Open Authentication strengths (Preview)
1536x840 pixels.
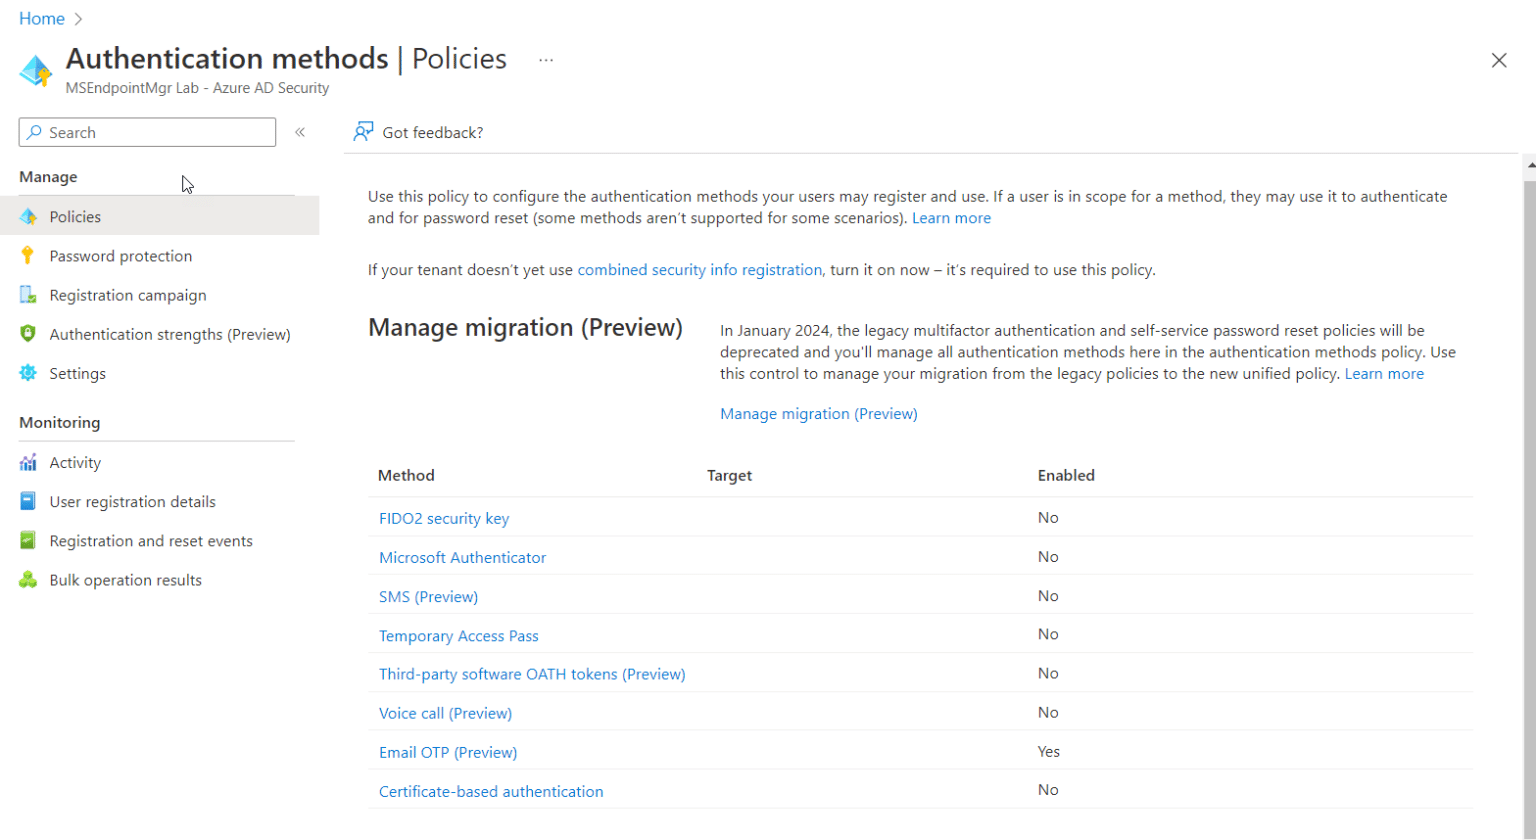[x=168, y=333]
